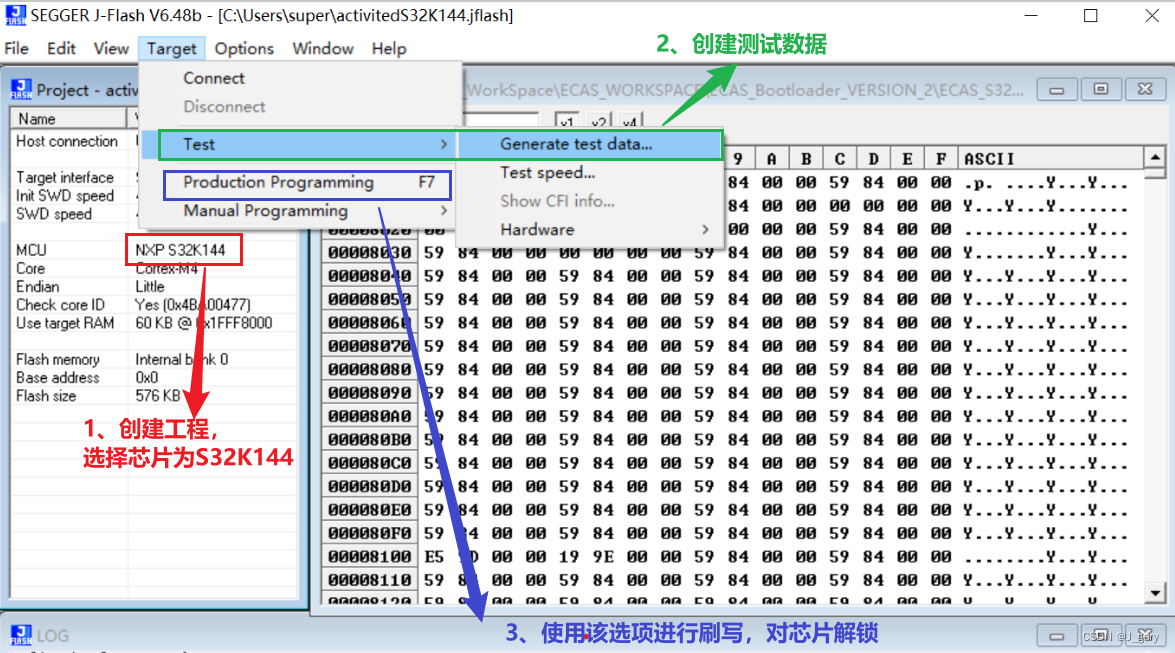The image size is (1175, 653).
Task: Select the Init SWD speed row
Action: click(x=153, y=196)
